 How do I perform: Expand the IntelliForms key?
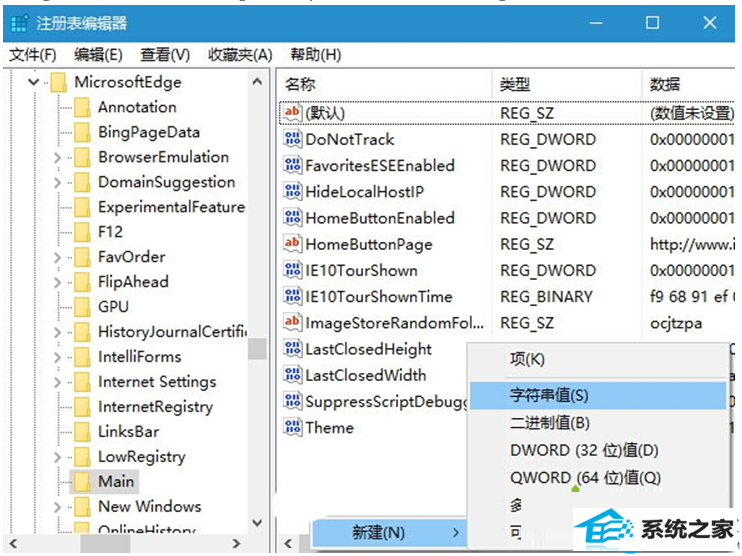pos(57,357)
